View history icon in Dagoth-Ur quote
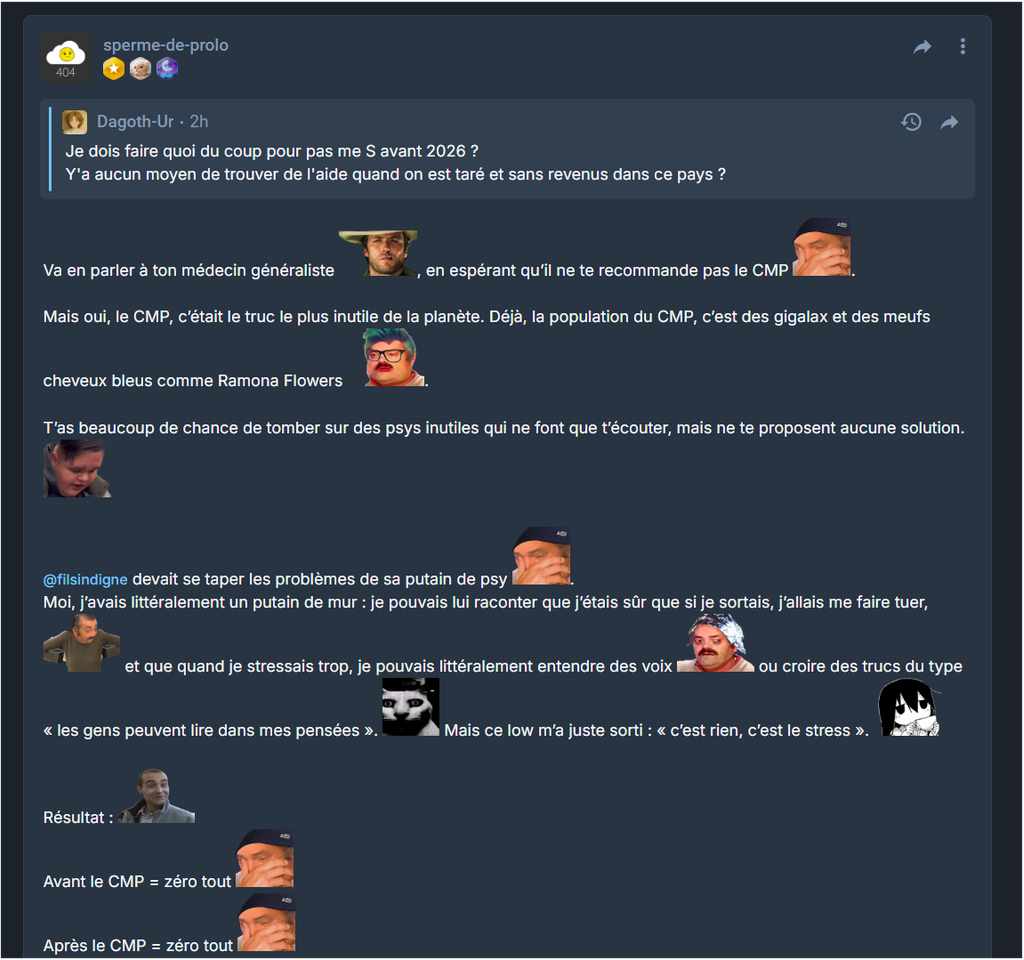Screen dimensions: 1024x960 [x=911, y=122]
